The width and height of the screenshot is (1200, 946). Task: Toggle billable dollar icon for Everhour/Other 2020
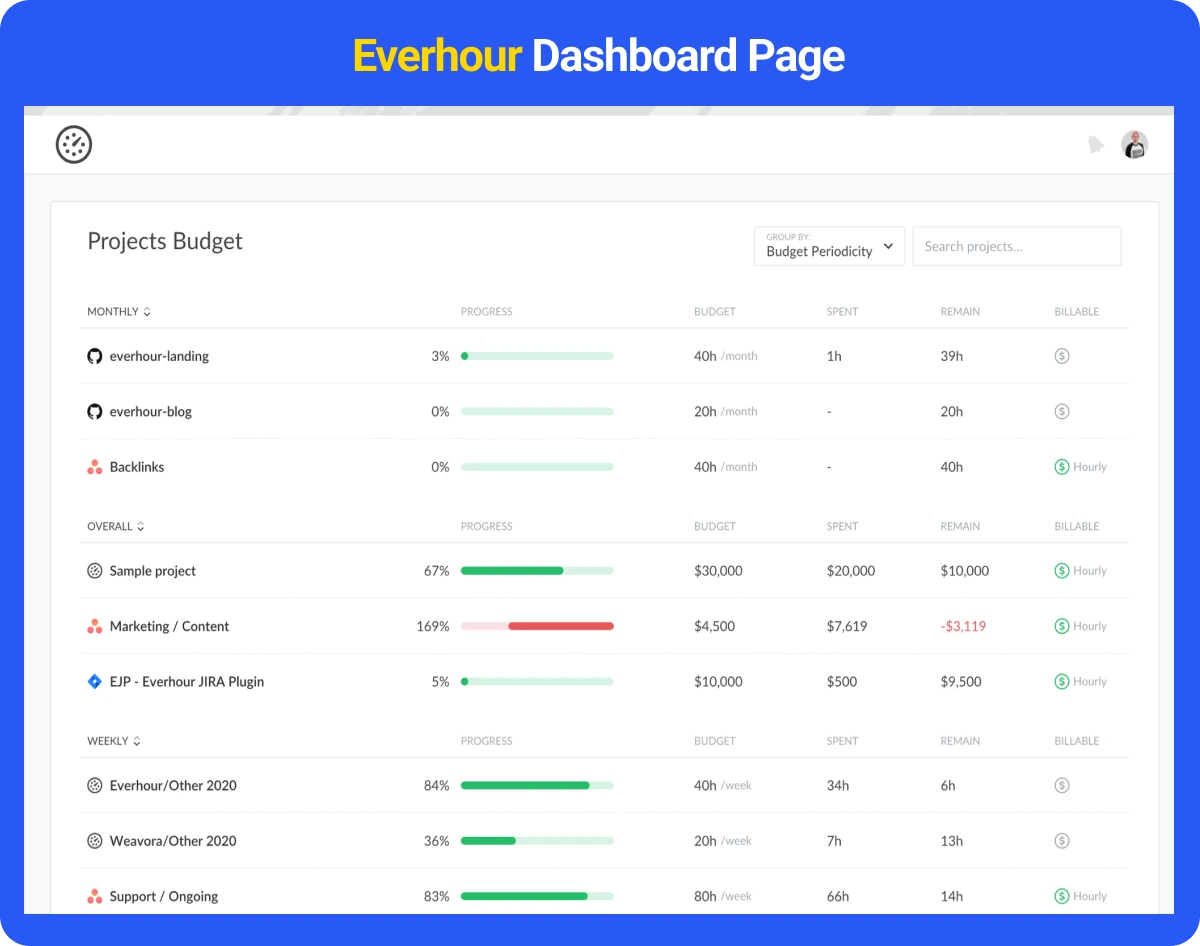1062,786
